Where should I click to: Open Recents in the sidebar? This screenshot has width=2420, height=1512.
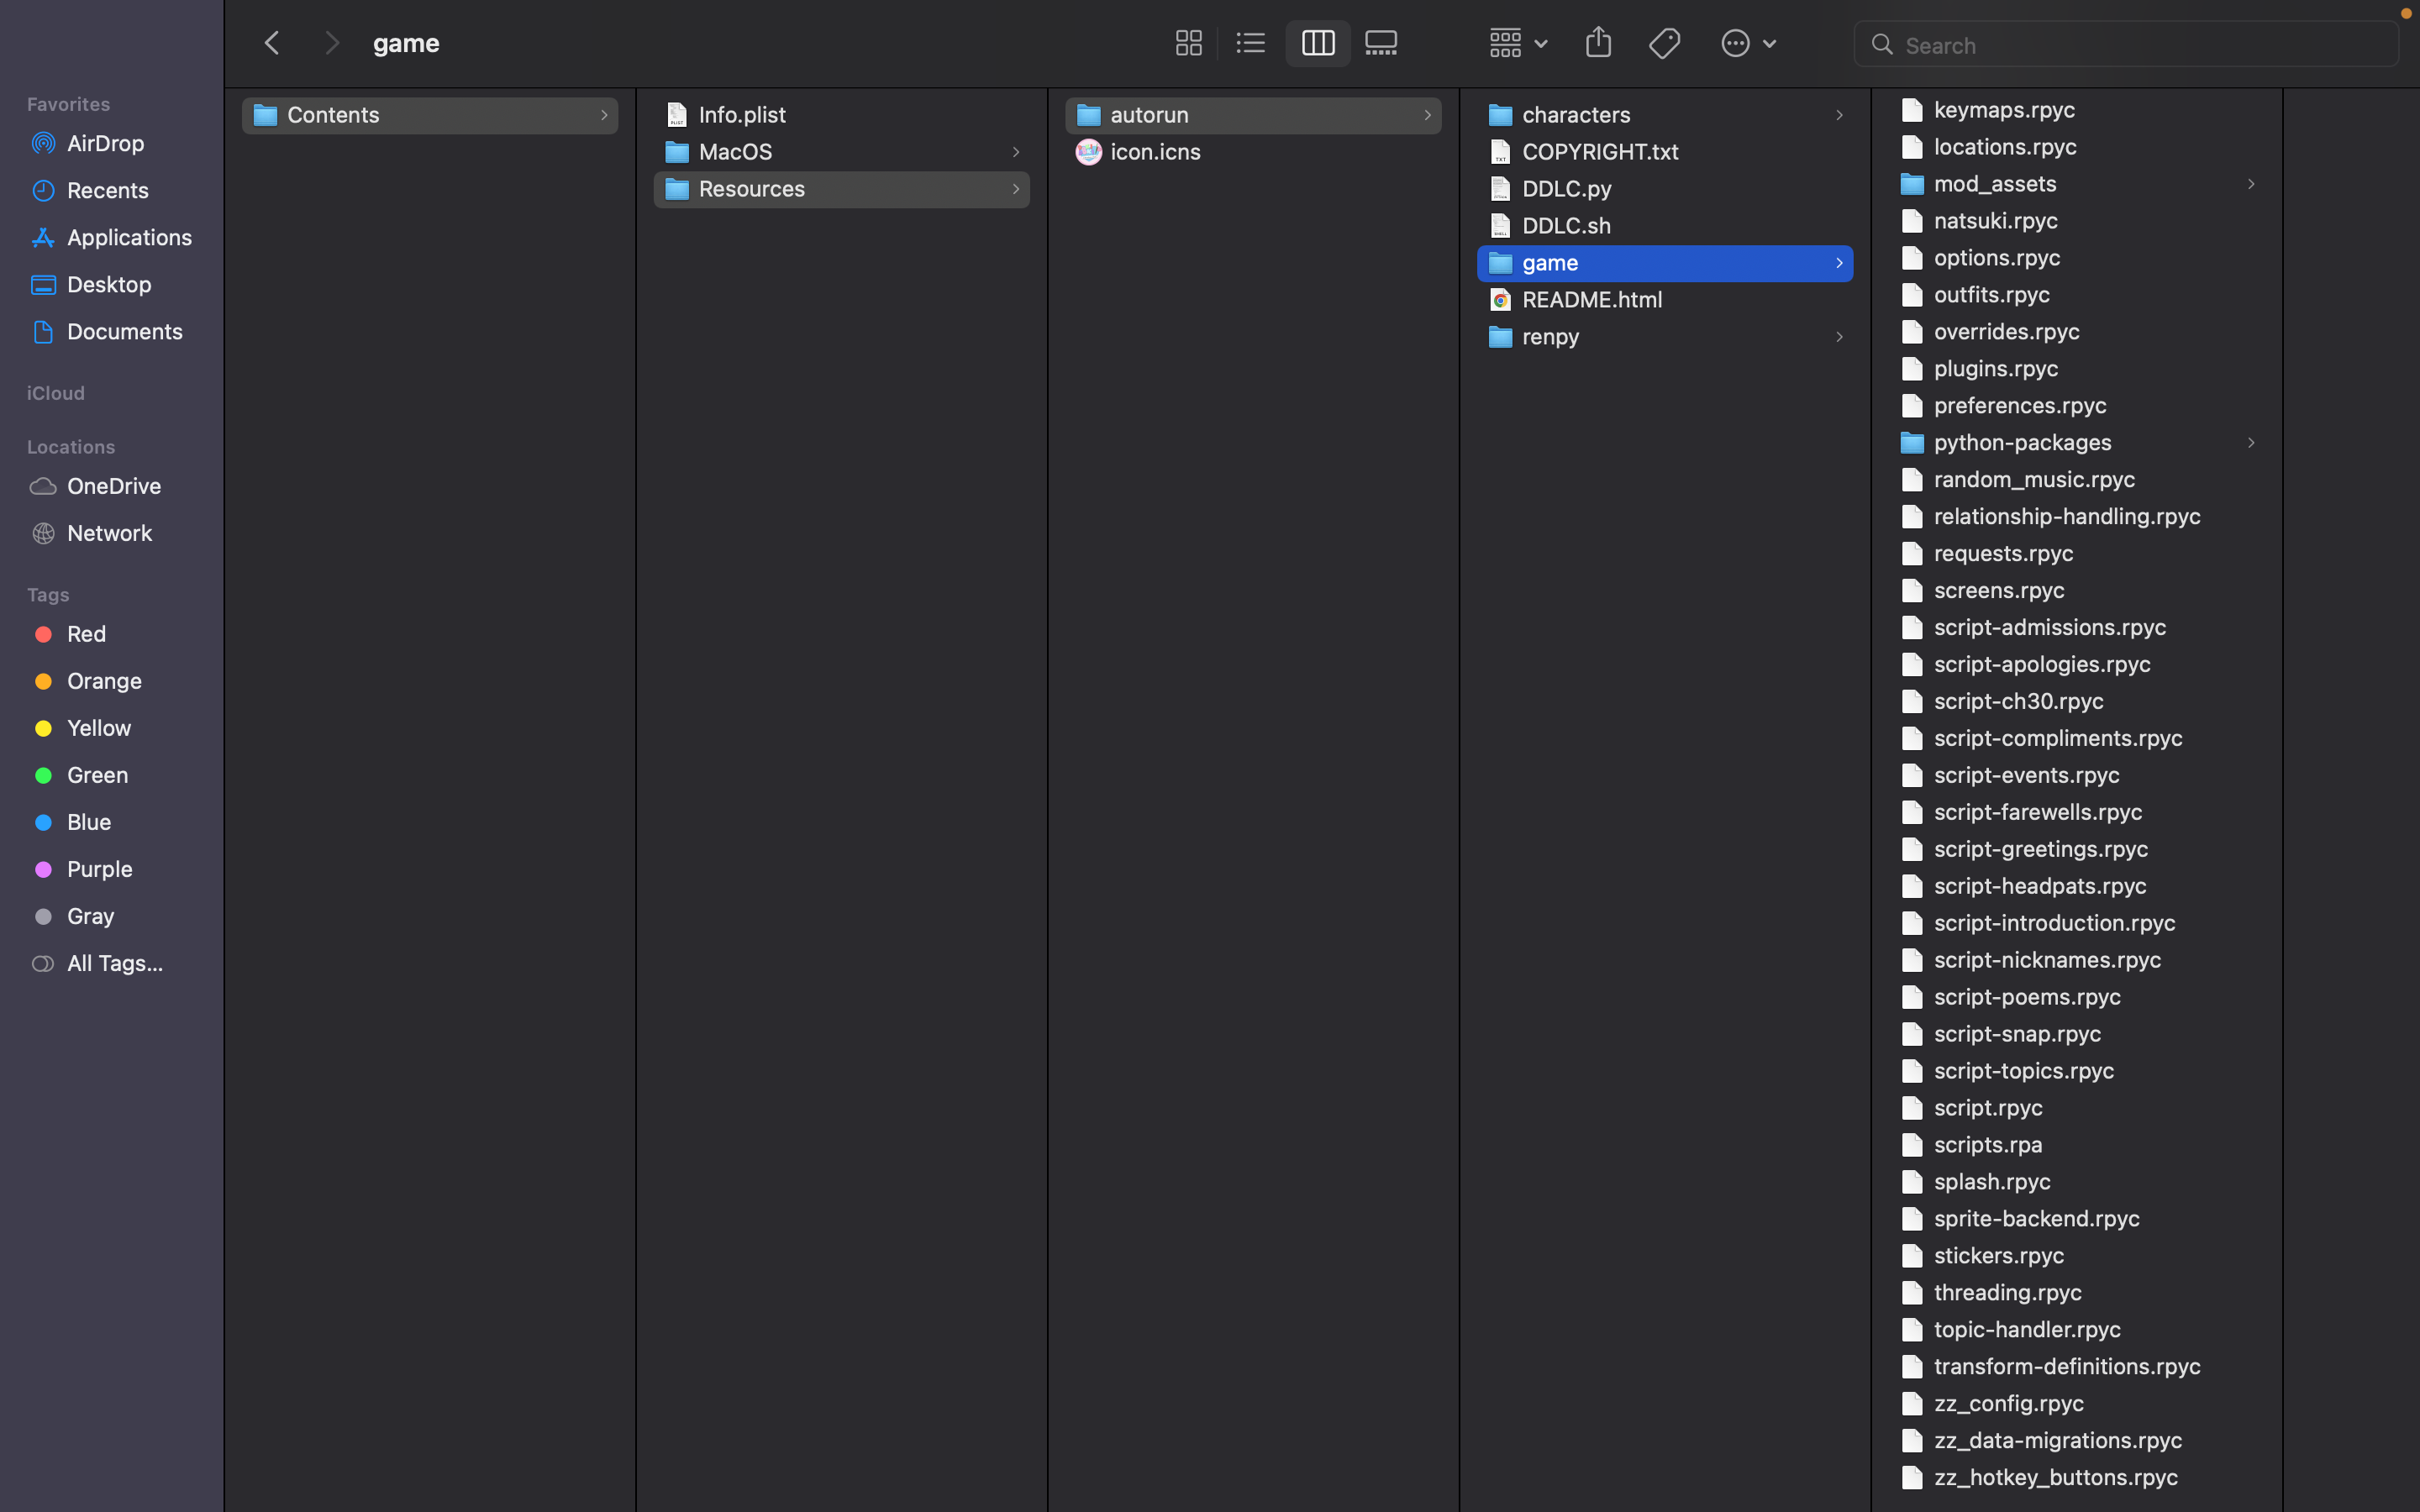[x=112, y=190]
